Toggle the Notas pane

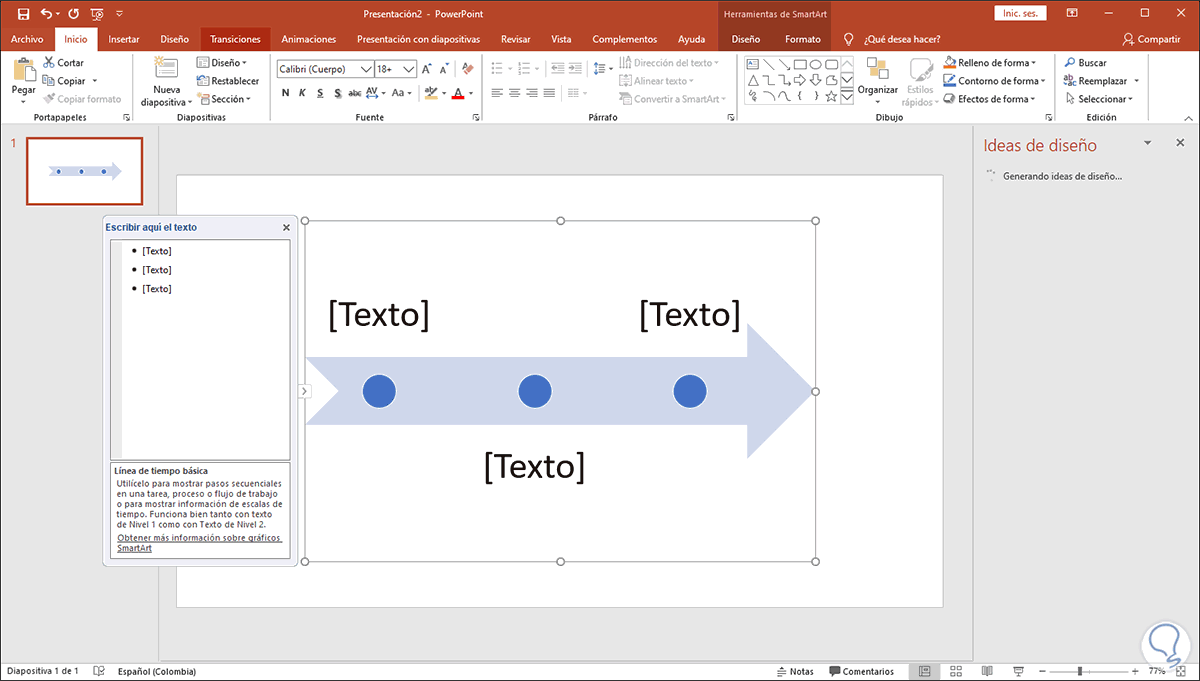[794, 671]
